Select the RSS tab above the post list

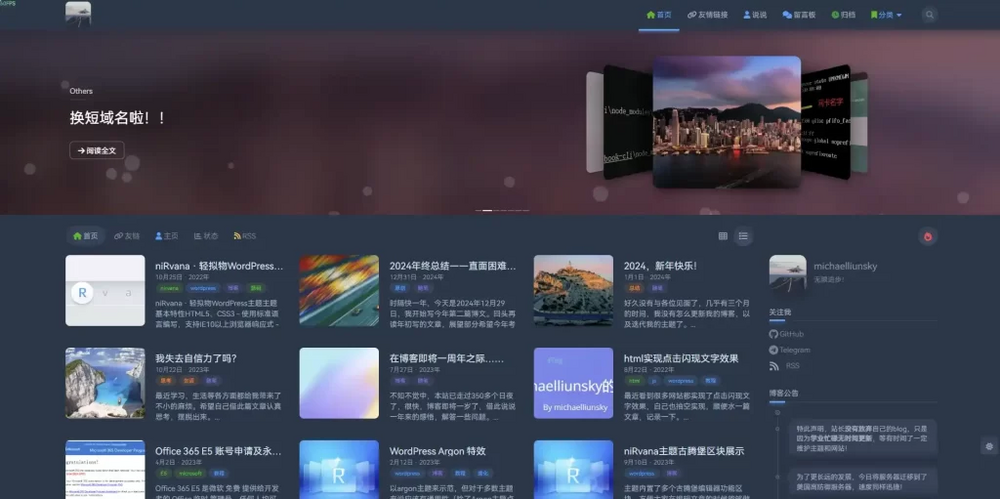[x=245, y=236]
